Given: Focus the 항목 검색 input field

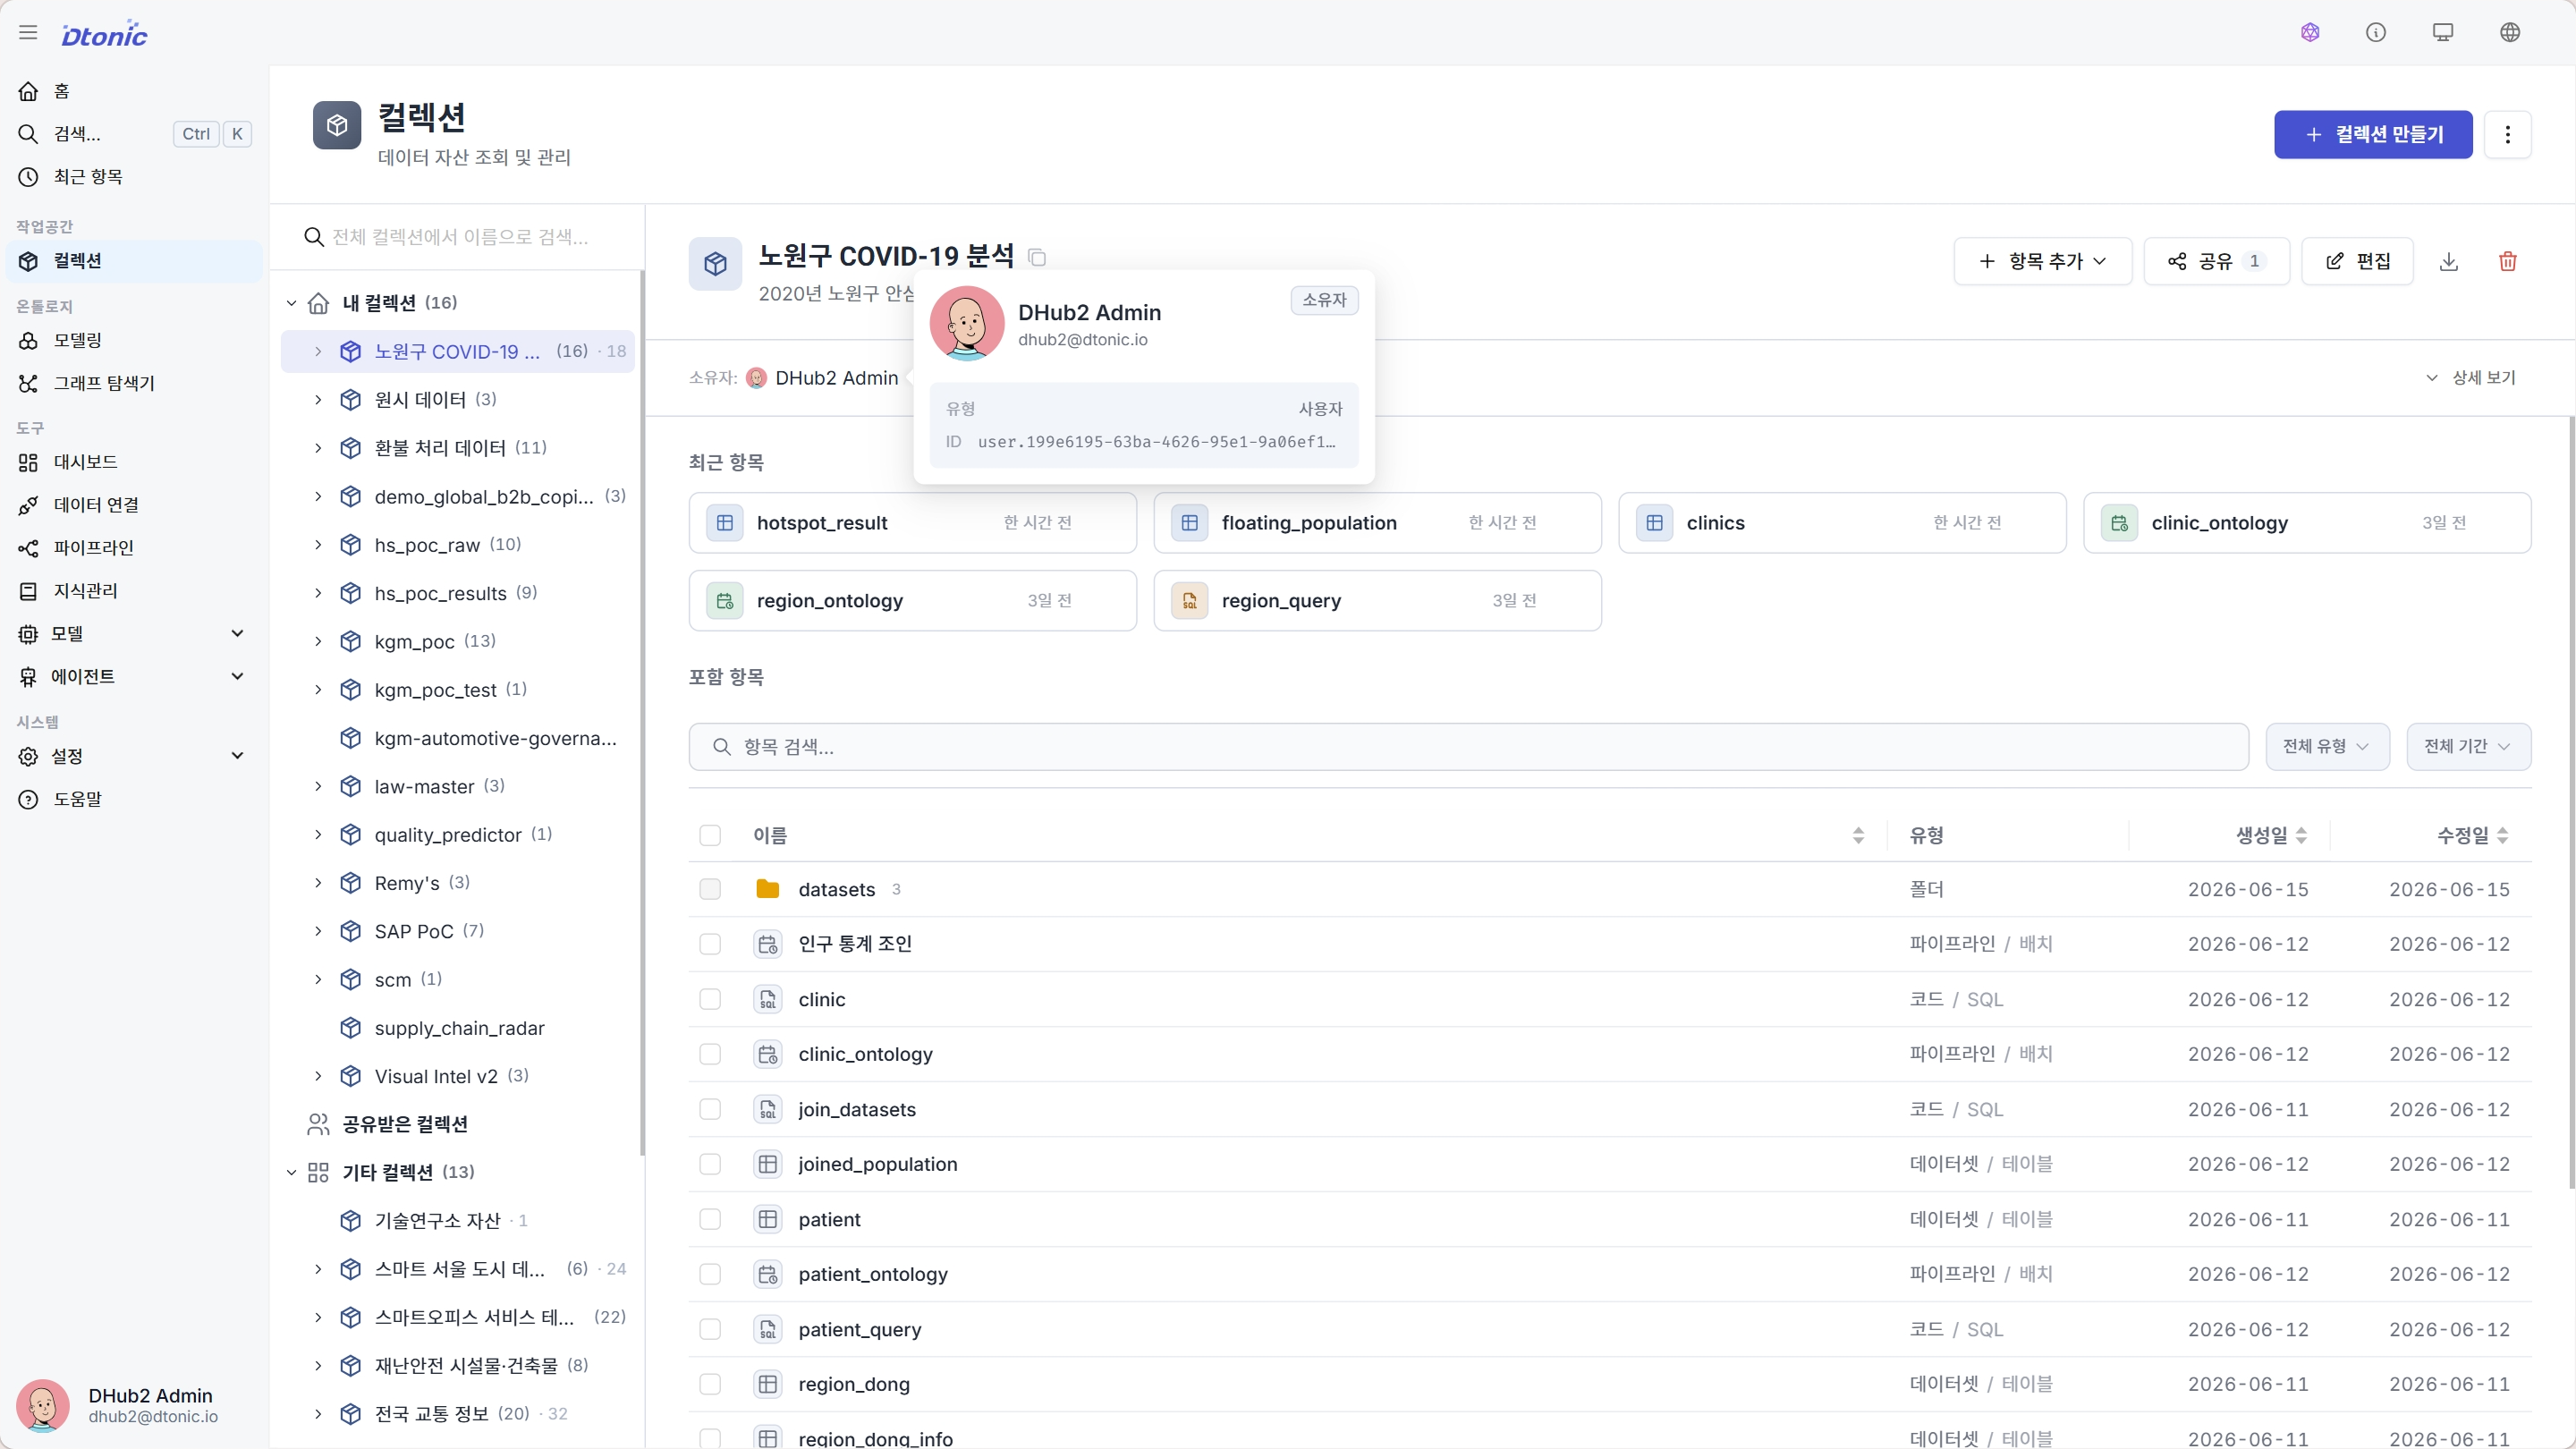Looking at the screenshot, I should point(1468,747).
